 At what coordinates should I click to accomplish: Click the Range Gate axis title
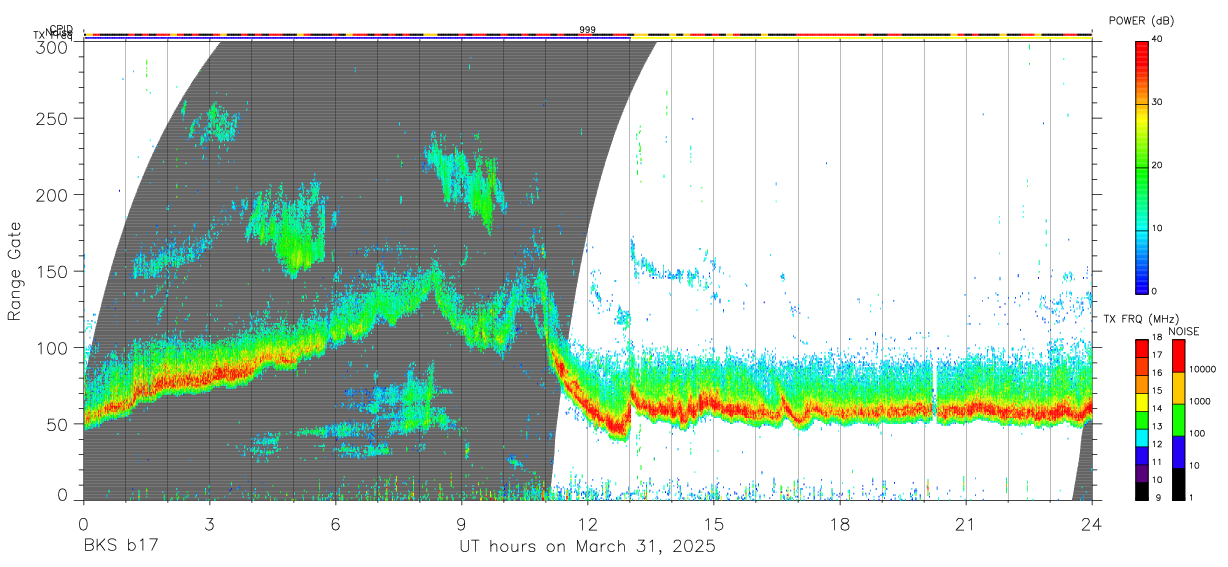coord(16,271)
